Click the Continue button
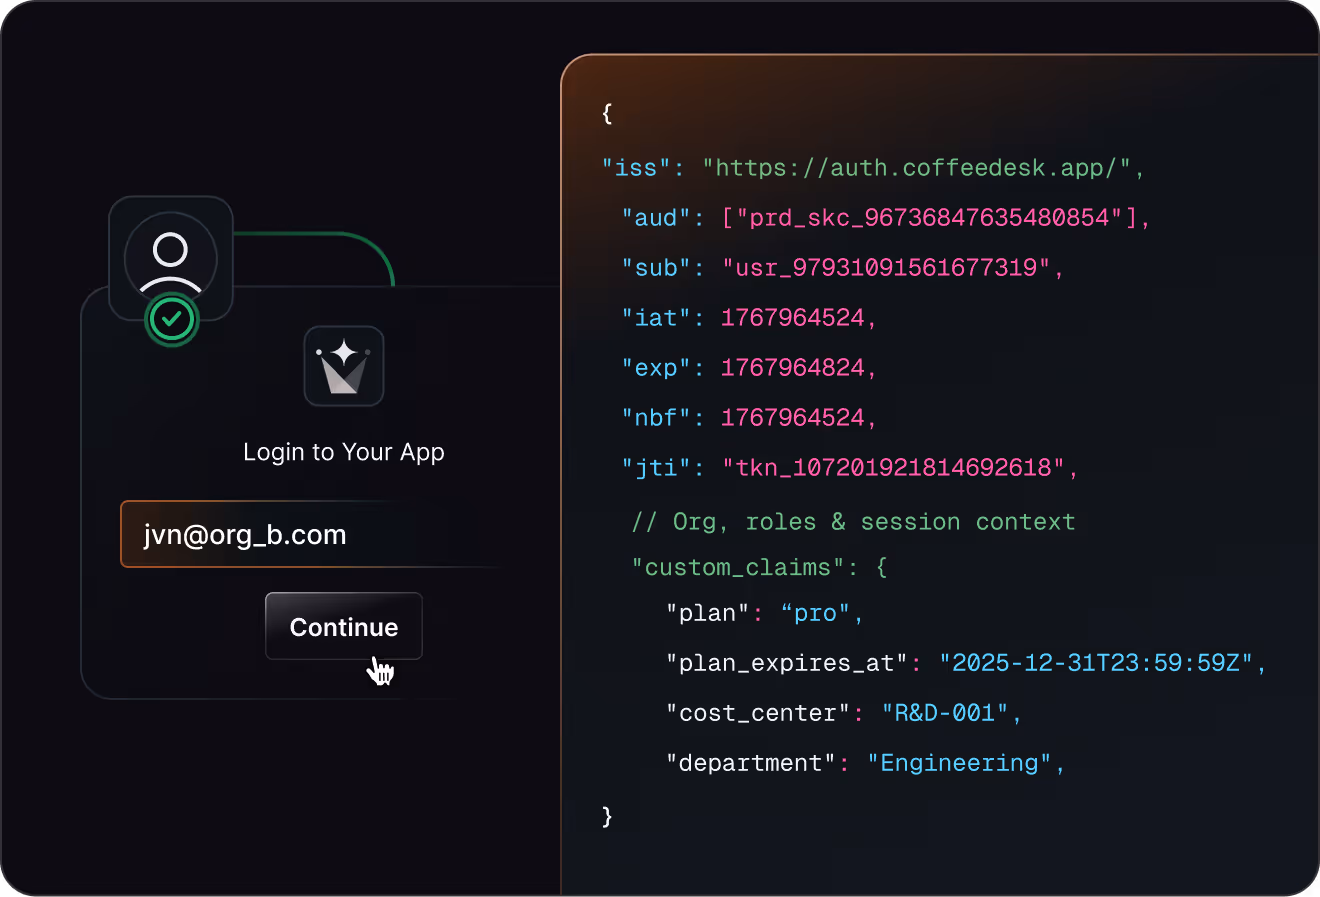This screenshot has width=1320, height=897. (x=344, y=627)
